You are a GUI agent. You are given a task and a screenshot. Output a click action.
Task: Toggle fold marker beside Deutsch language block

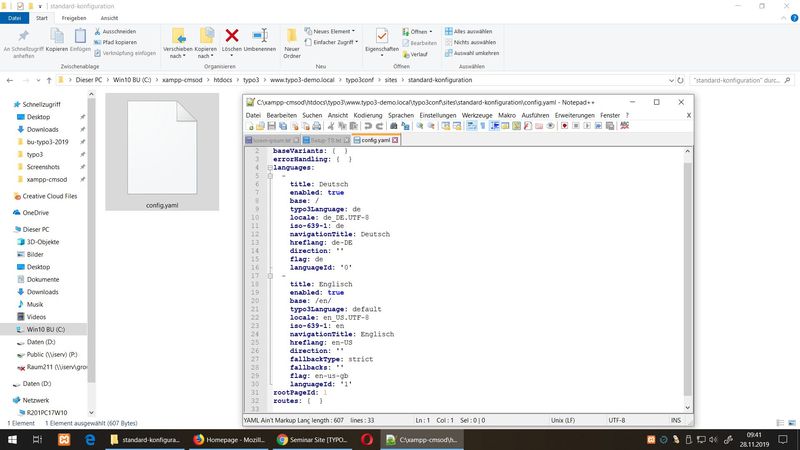(270, 177)
